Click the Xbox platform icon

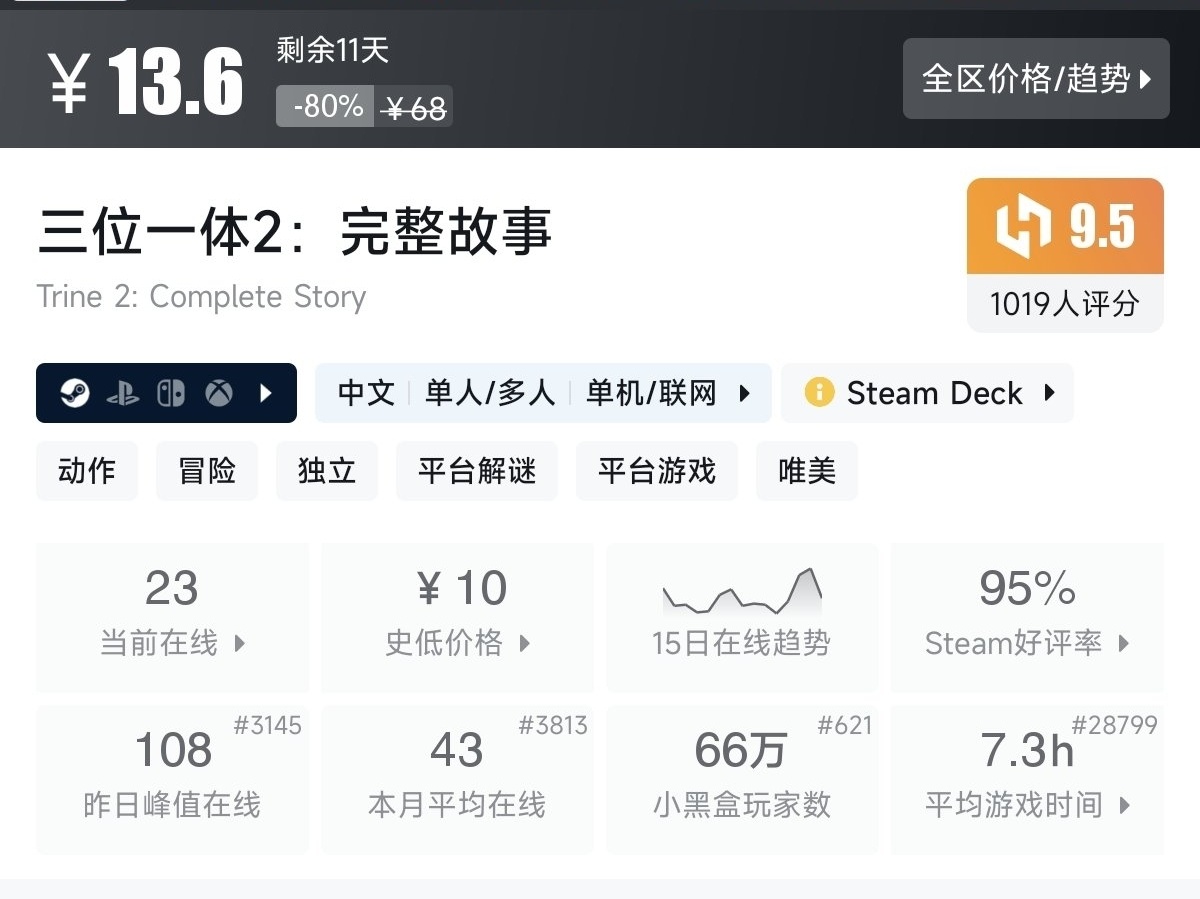click(219, 393)
